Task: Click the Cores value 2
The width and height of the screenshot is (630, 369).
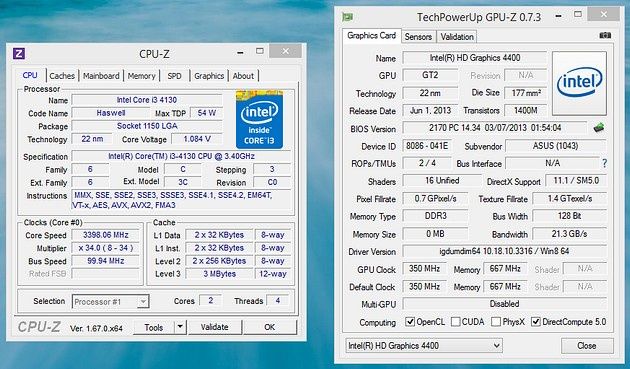Action: point(211,301)
